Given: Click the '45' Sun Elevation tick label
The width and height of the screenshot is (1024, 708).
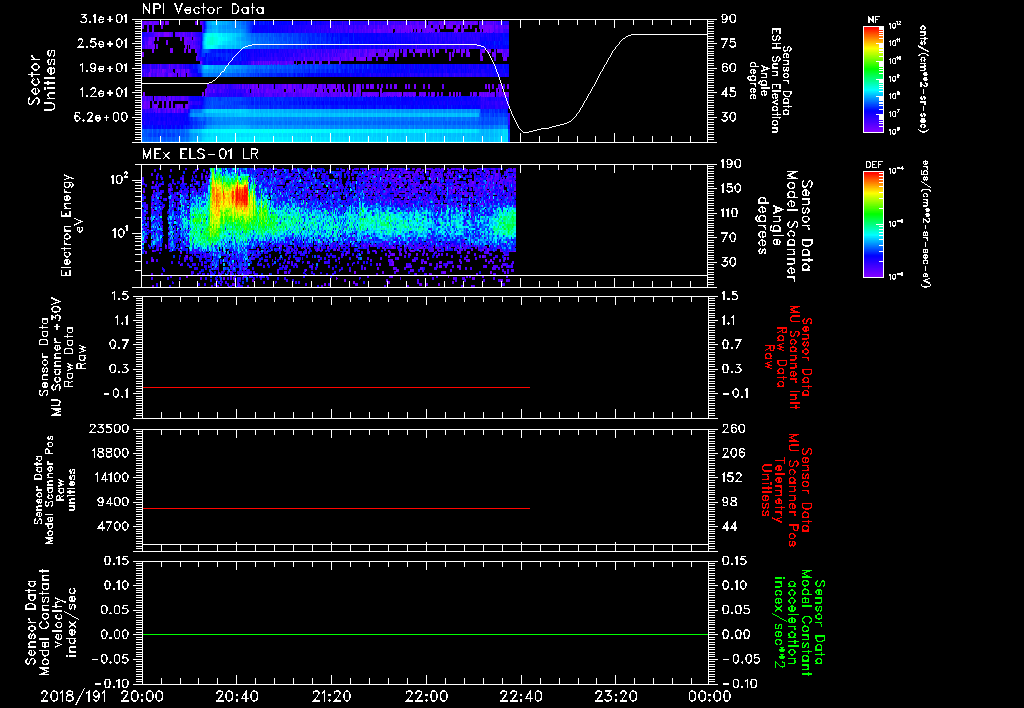Looking at the screenshot, I should coord(729,93).
